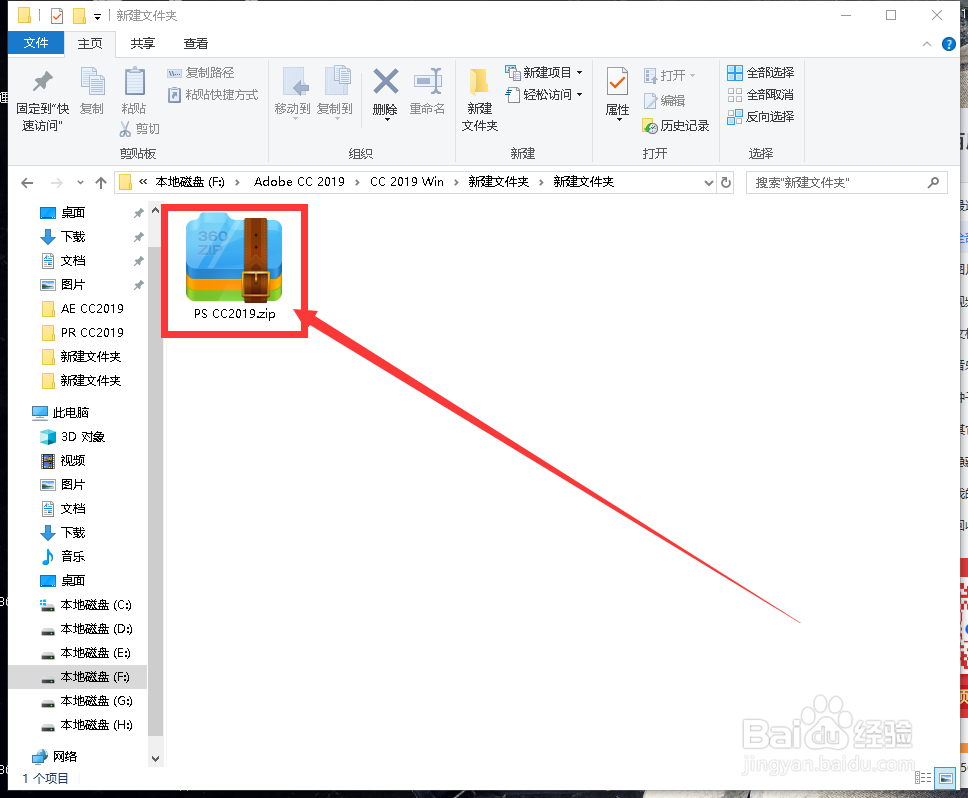The height and width of the screenshot is (798, 968).
Task: Click the Copy path (复制路径) button
Action: tap(201, 73)
